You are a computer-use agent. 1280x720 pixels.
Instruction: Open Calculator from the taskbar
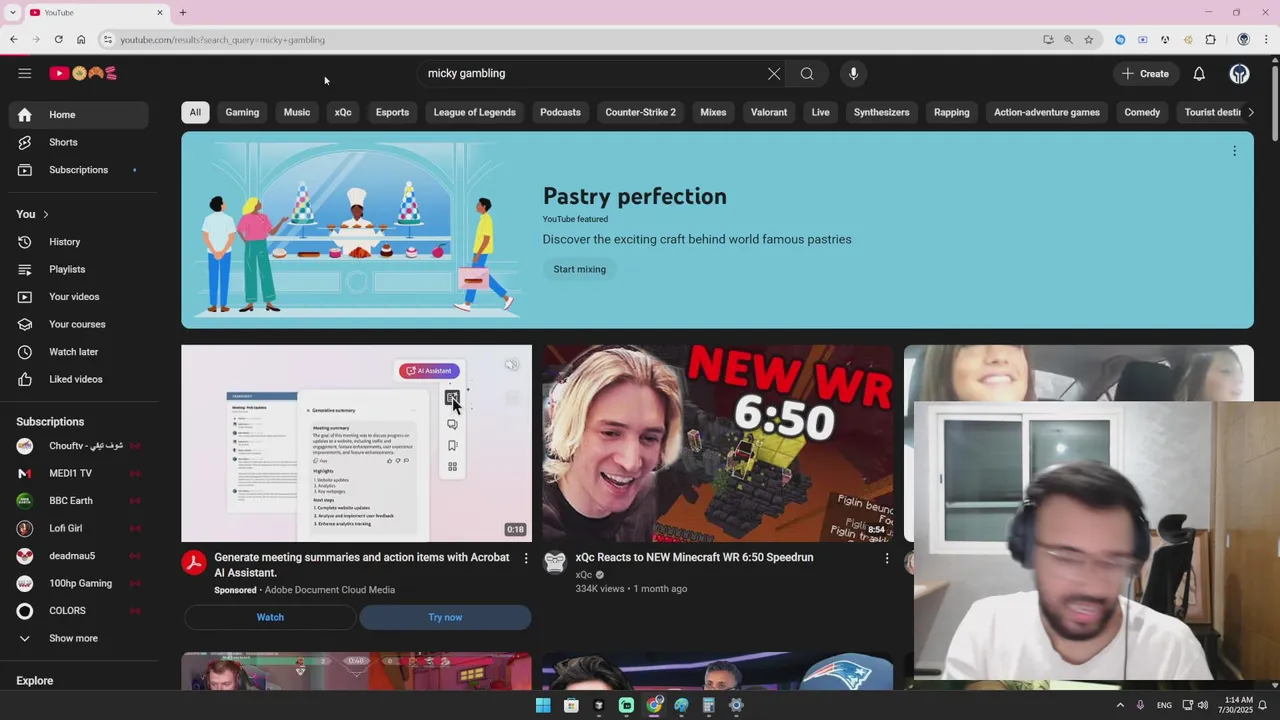708,705
